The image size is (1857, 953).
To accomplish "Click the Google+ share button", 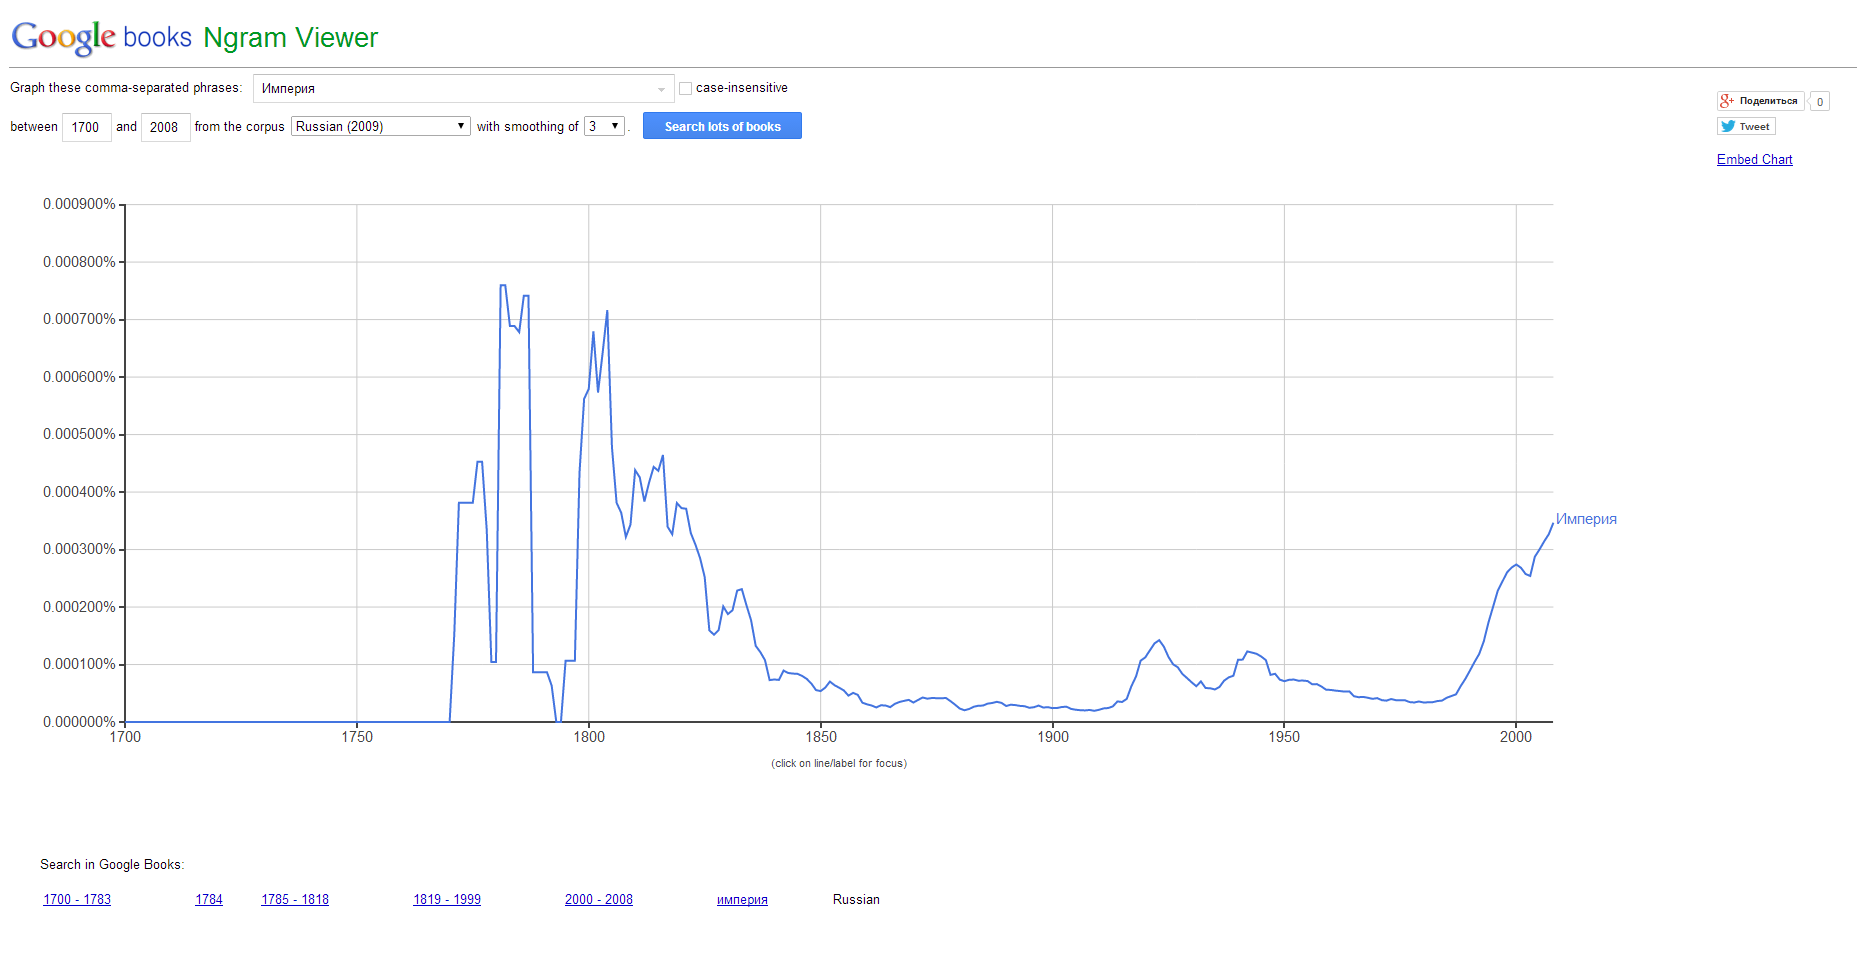I will pos(1760,101).
